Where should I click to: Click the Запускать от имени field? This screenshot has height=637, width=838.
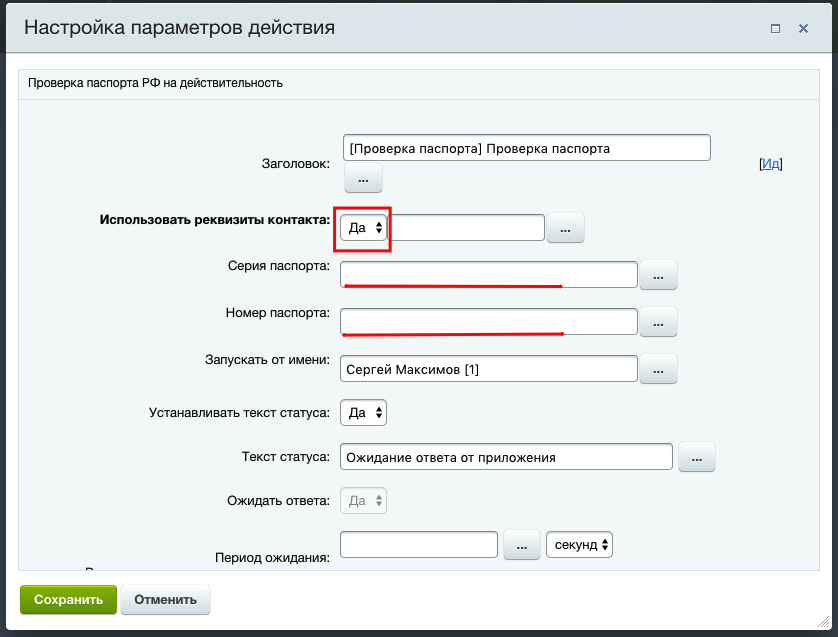[488, 369]
